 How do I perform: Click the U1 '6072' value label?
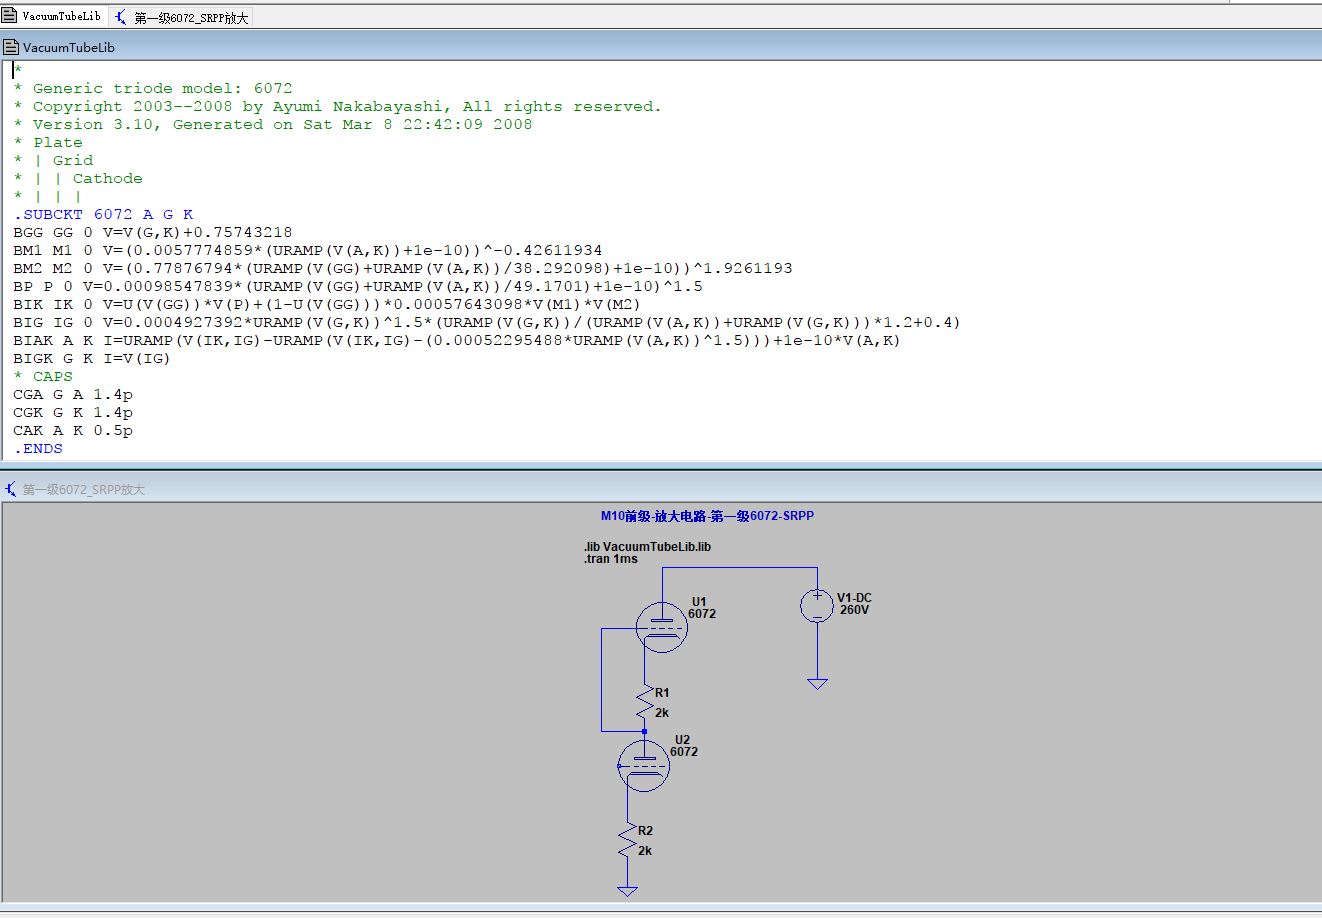(702, 613)
